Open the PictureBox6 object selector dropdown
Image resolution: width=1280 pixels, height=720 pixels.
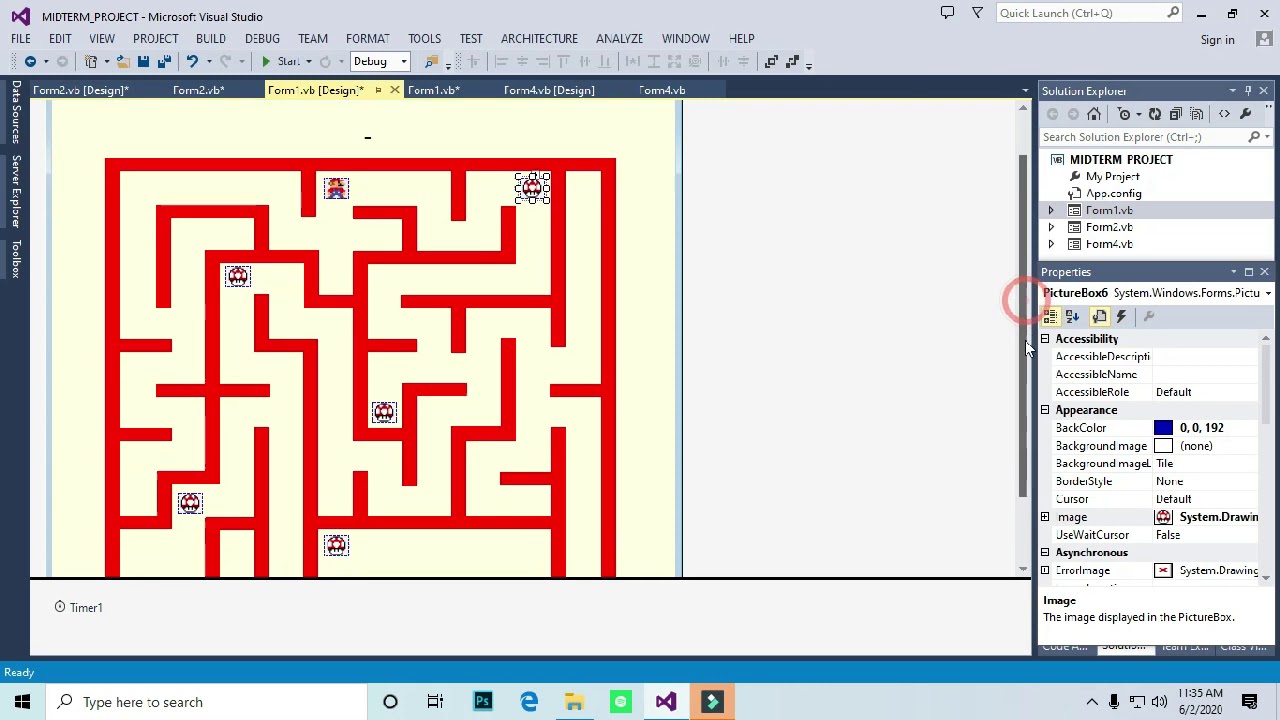tap(1267, 293)
